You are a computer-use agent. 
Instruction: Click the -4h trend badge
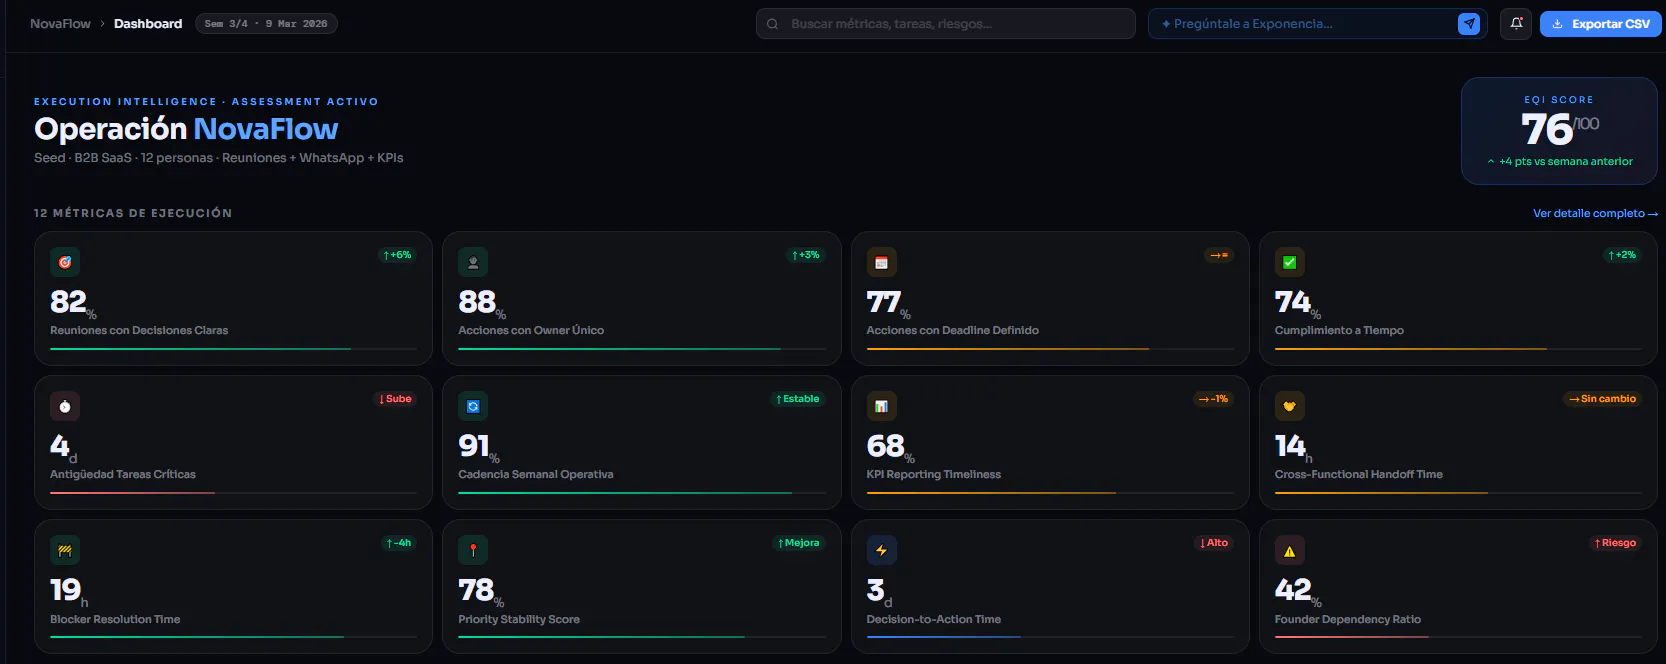398,543
